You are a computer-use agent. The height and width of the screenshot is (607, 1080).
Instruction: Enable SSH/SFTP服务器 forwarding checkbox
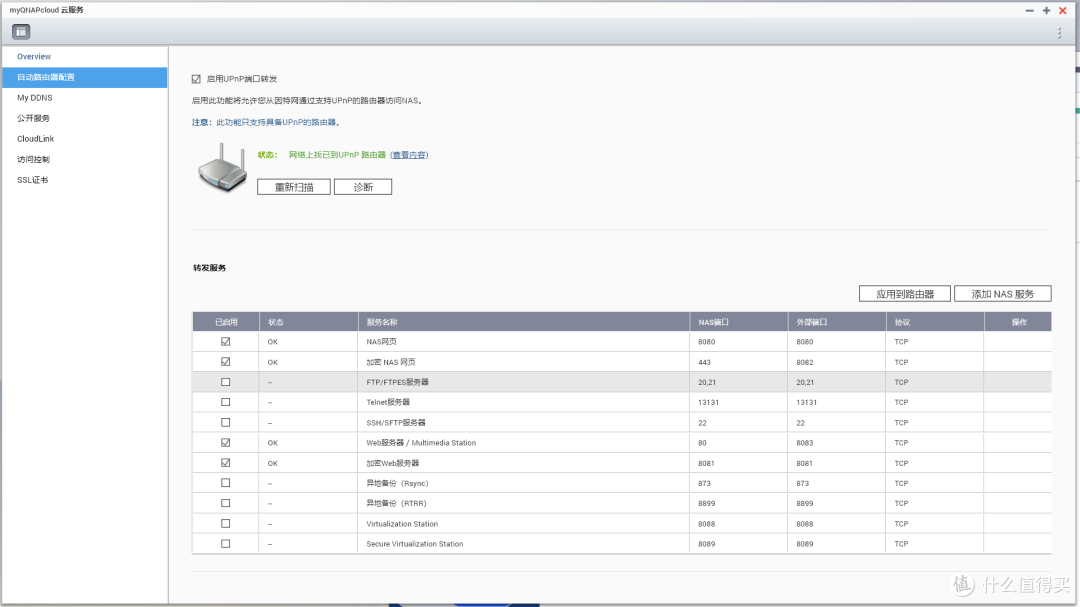click(225, 422)
